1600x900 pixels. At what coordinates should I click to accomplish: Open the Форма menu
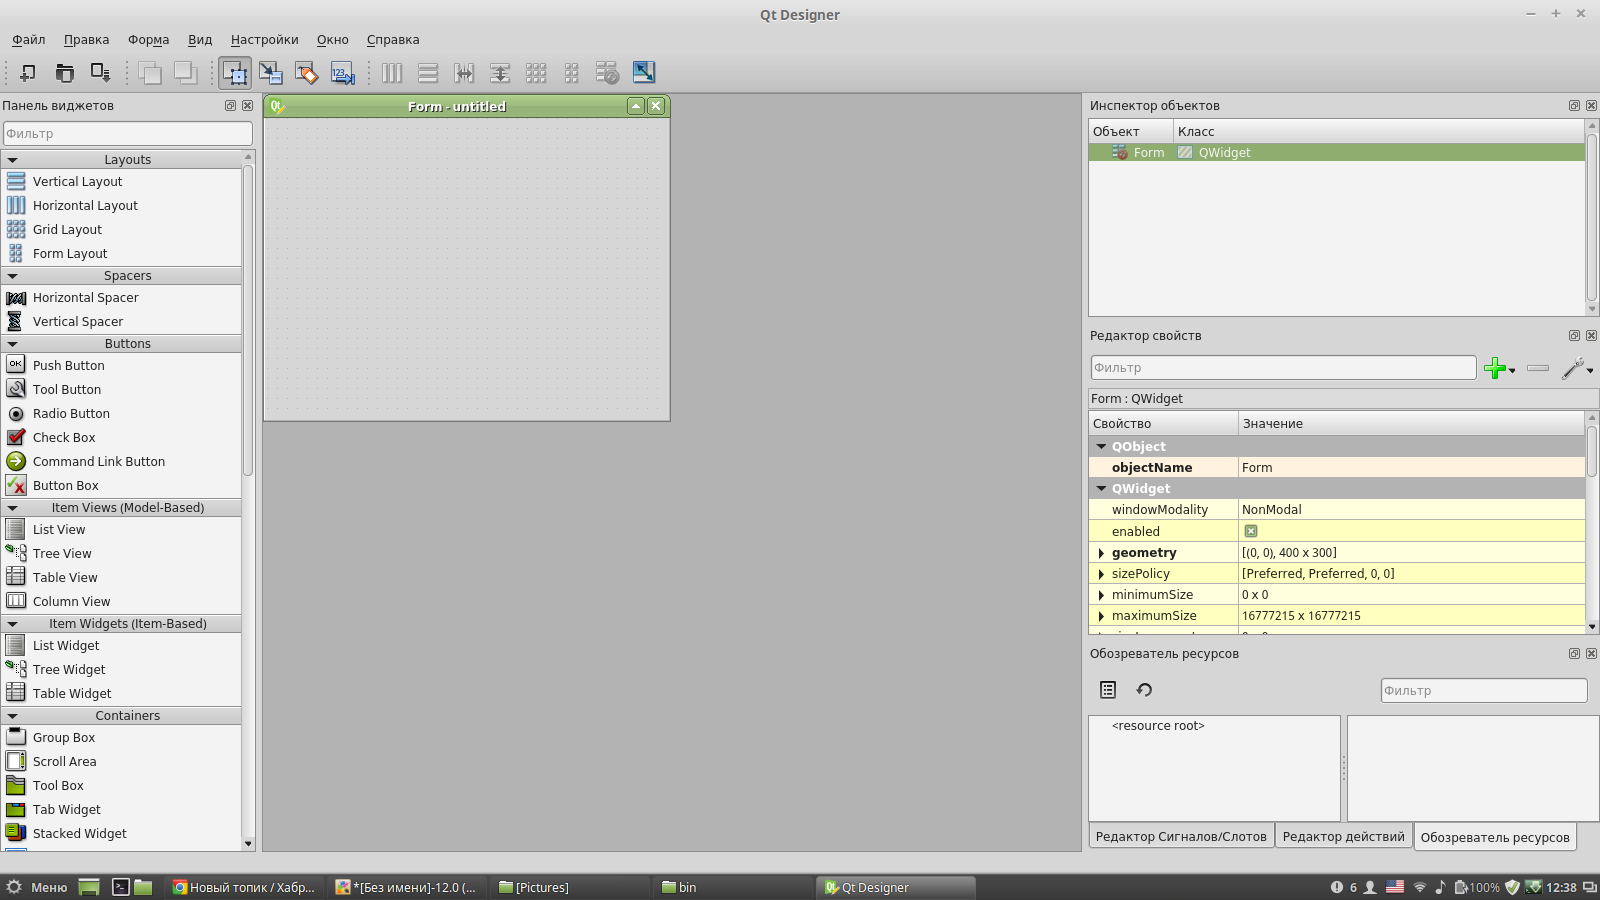(148, 40)
